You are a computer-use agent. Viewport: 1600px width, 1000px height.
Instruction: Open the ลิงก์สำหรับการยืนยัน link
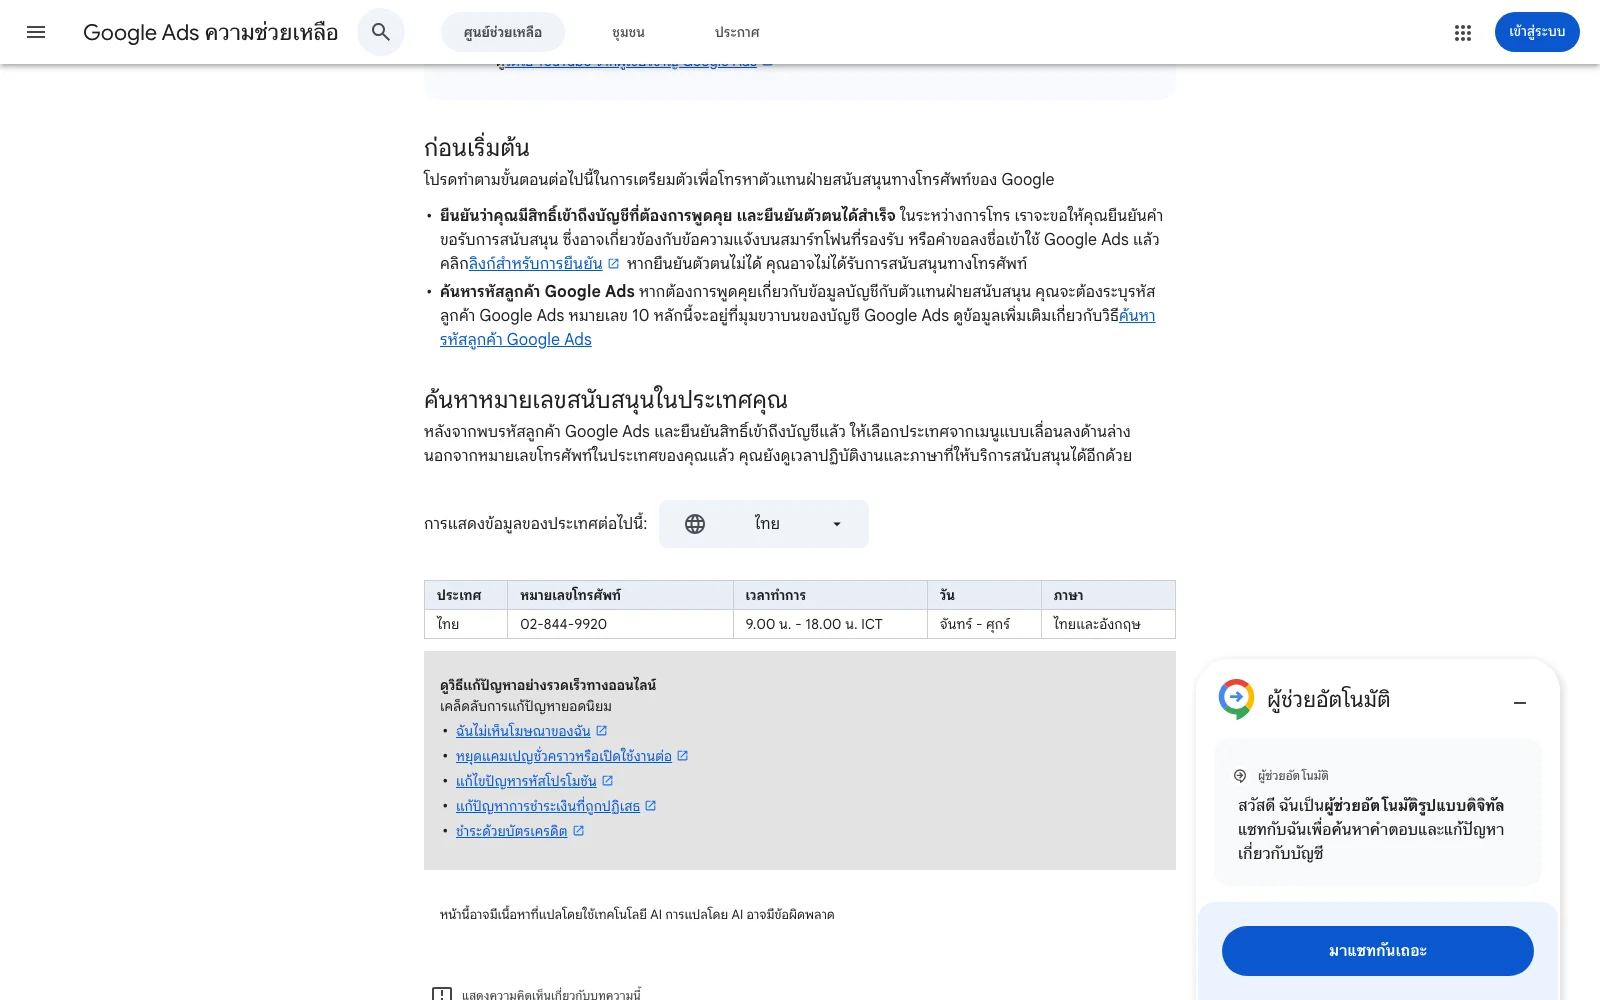tap(536, 264)
